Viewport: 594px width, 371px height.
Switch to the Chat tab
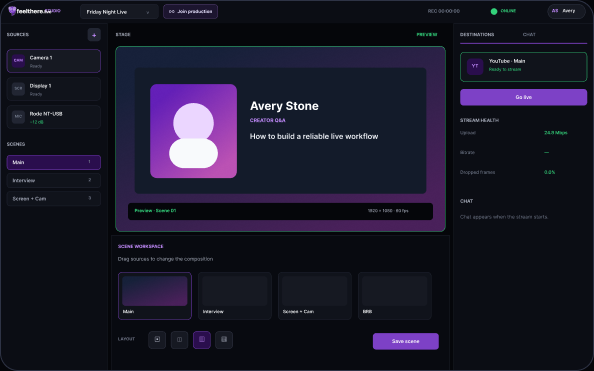pyautogui.click(x=529, y=34)
